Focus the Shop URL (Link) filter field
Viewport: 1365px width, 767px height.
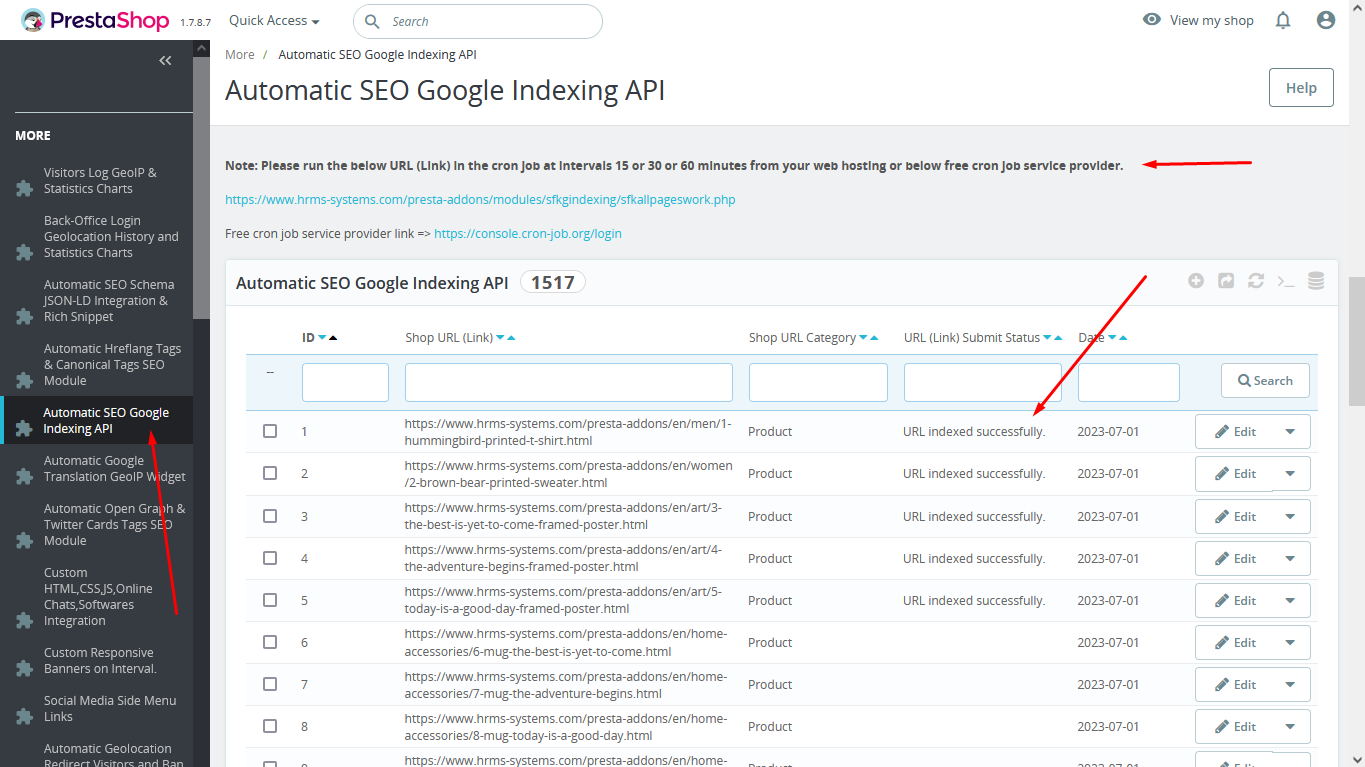(569, 382)
